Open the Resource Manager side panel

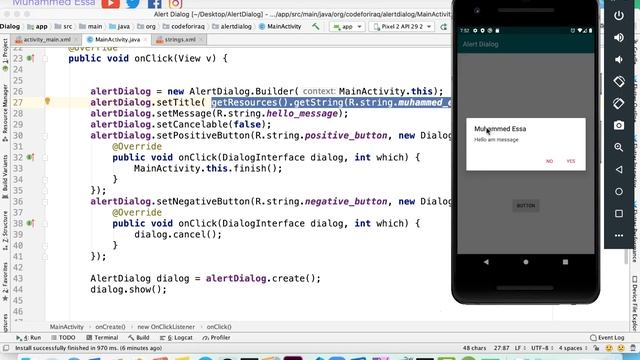coord(5,113)
